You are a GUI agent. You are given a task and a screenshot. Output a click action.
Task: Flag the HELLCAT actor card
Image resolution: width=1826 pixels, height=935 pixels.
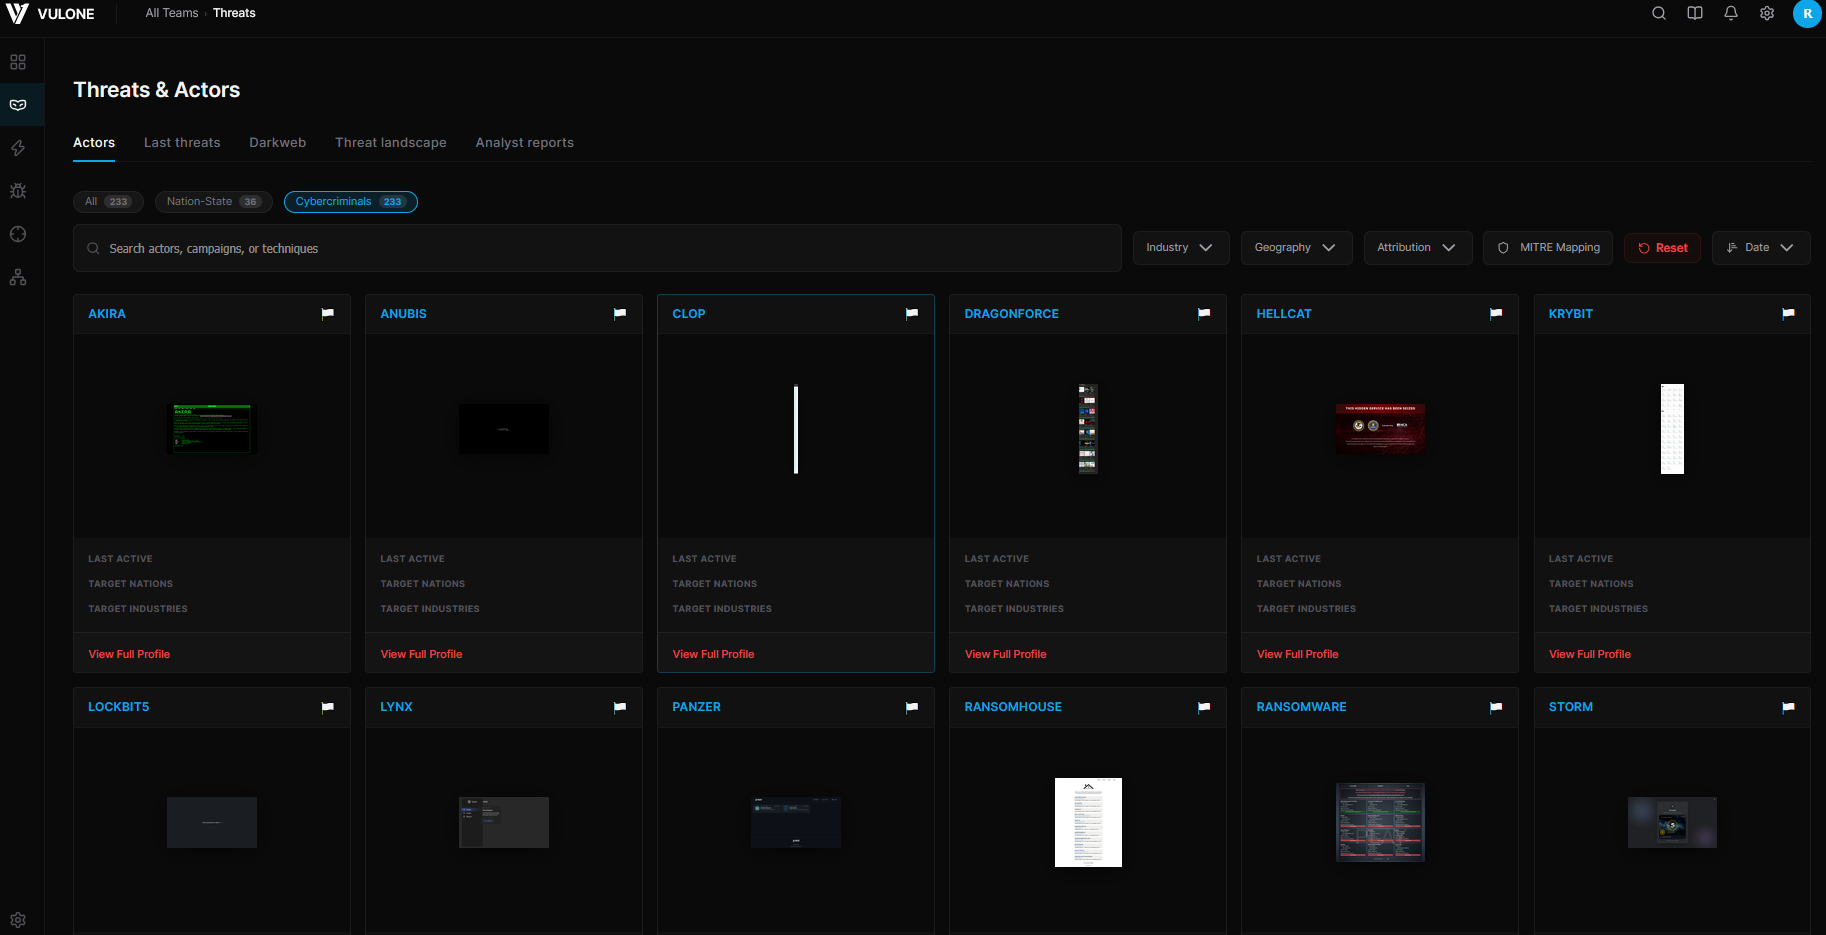[x=1496, y=314]
